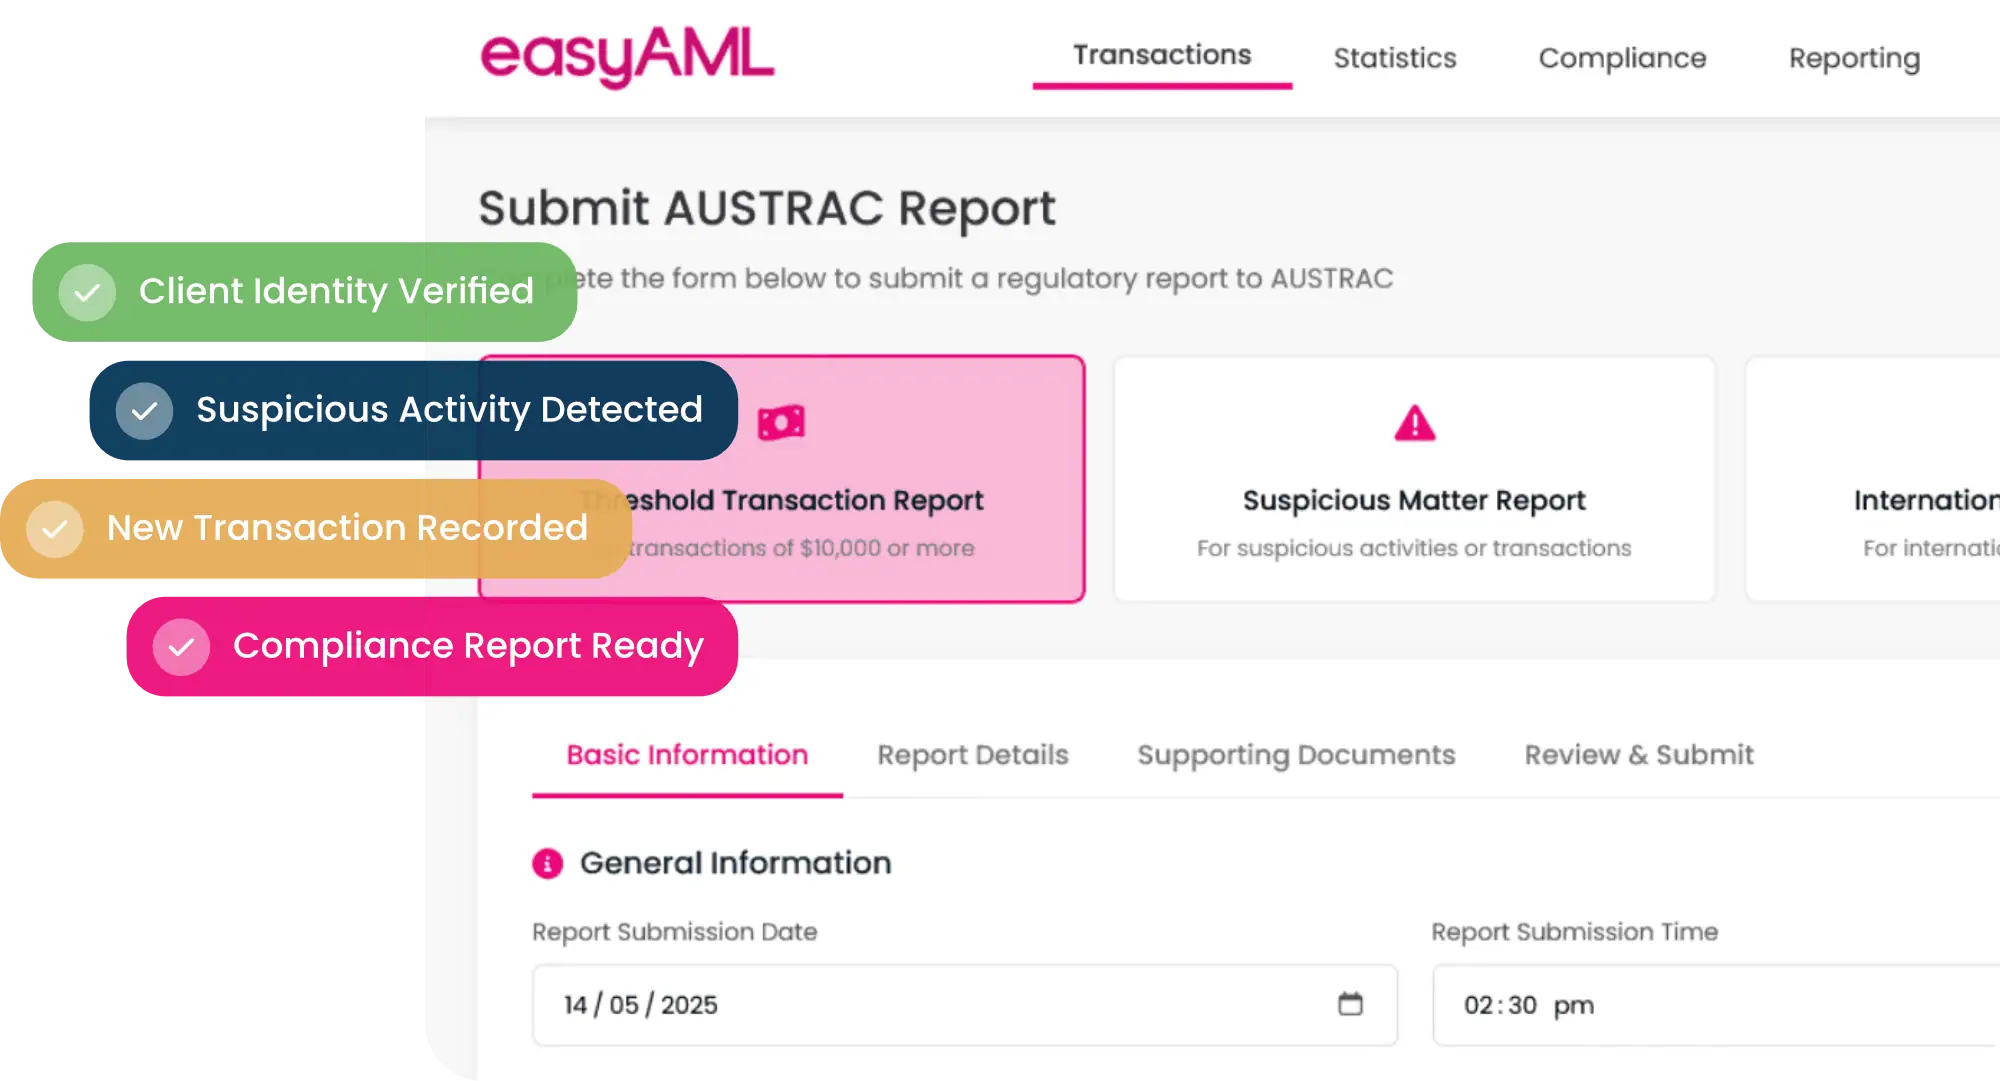Screen dimensions: 2000x1081
Task: Go to the Statistics navigation tab
Action: [1394, 58]
